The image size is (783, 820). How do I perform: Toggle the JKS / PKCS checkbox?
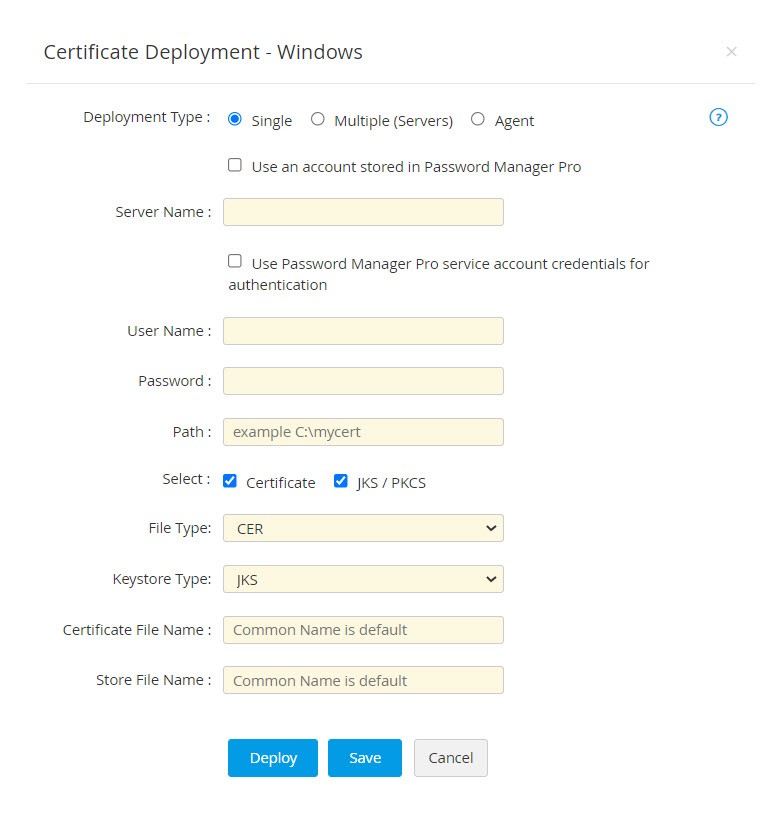tap(341, 481)
